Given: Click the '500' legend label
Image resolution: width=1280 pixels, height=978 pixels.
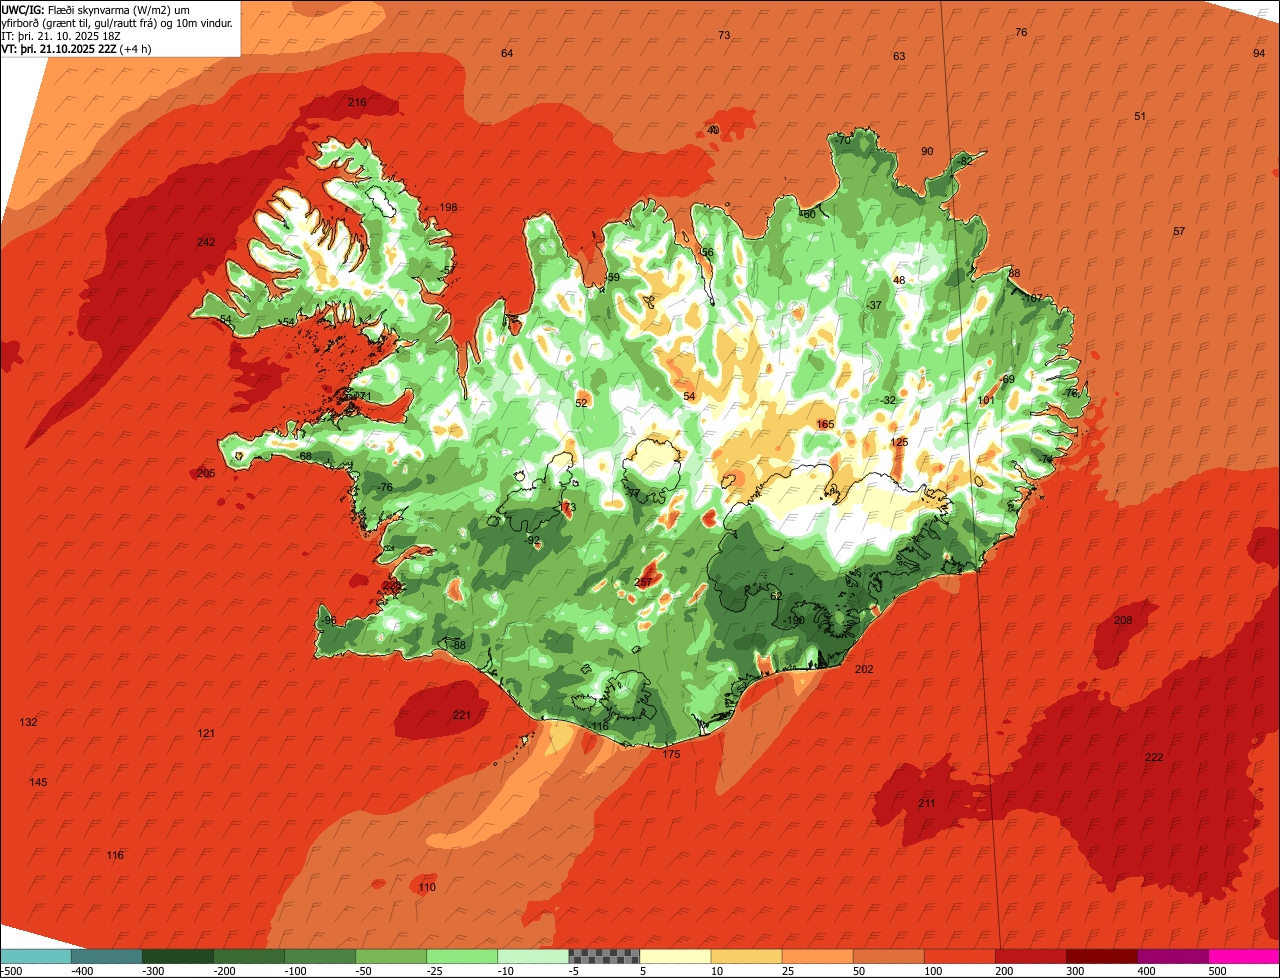Looking at the screenshot, I should tap(1218, 971).
